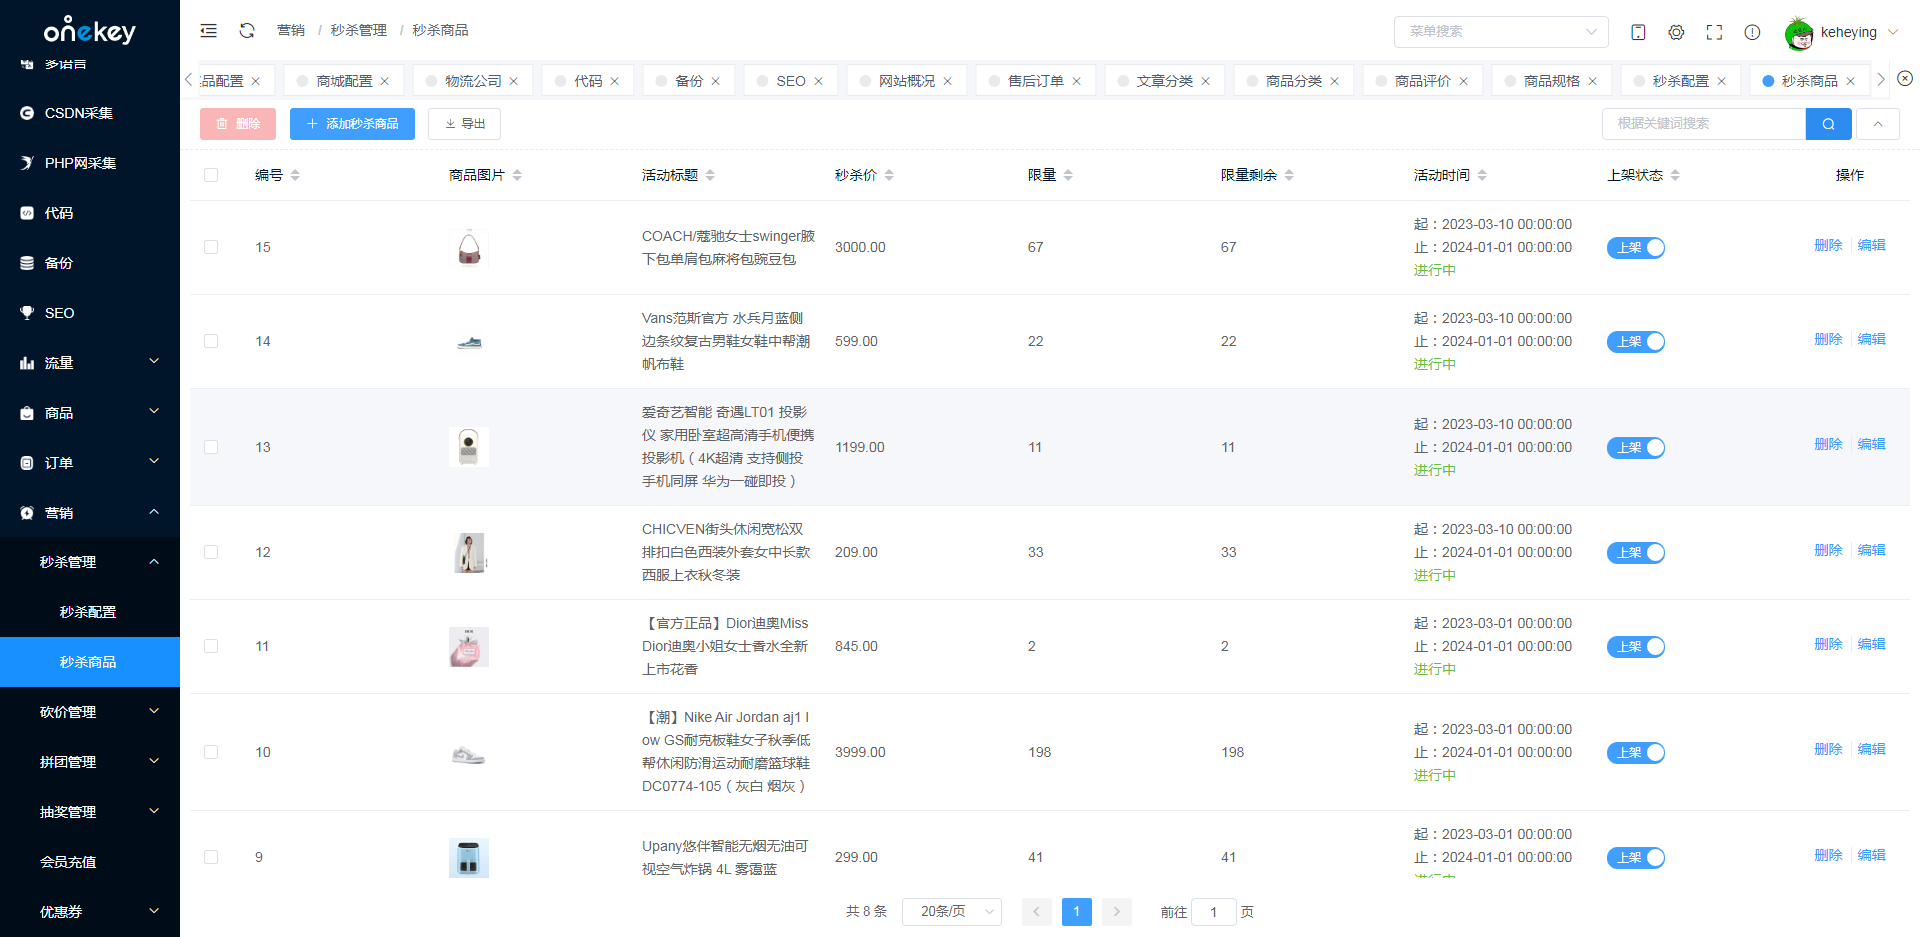Focus the 根据关键词搜索 search field
The width and height of the screenshot is (1920, 937).
(1703, 124)
